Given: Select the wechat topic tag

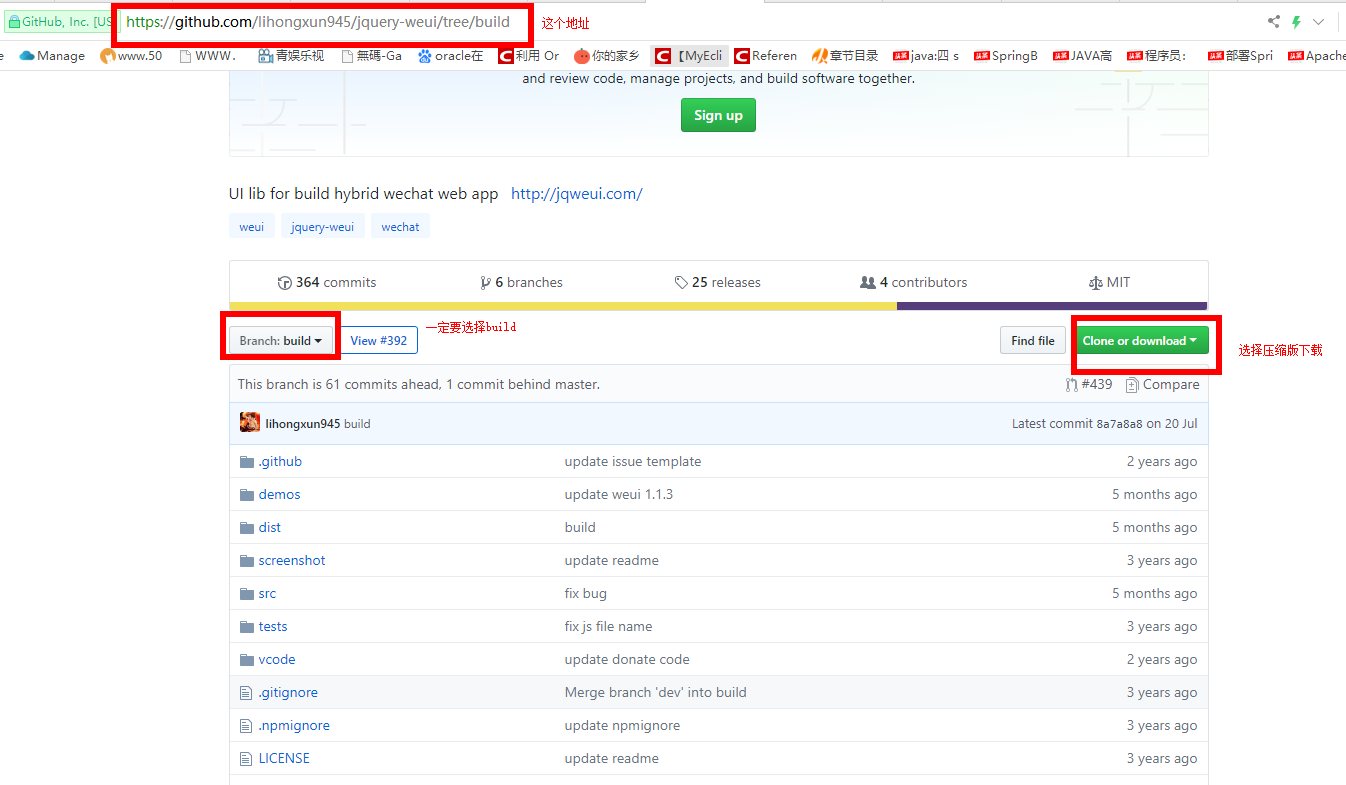Looking at the screenshot, I should (400, 227).
